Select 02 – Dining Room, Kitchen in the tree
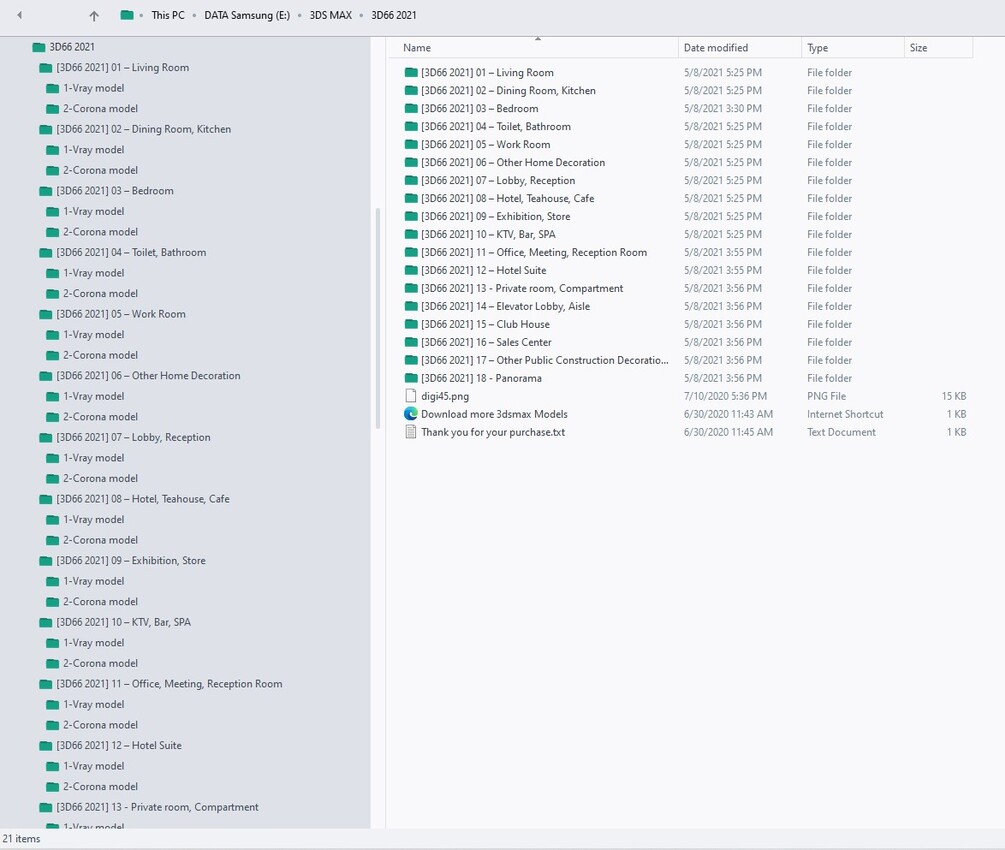Screen dimensions: 1005x850 (144, 129)
